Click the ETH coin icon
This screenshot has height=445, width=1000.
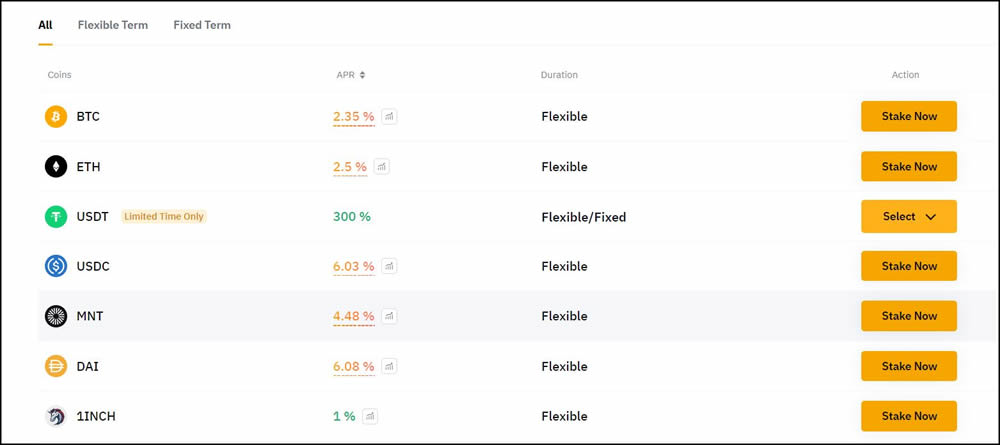[56, 167]
